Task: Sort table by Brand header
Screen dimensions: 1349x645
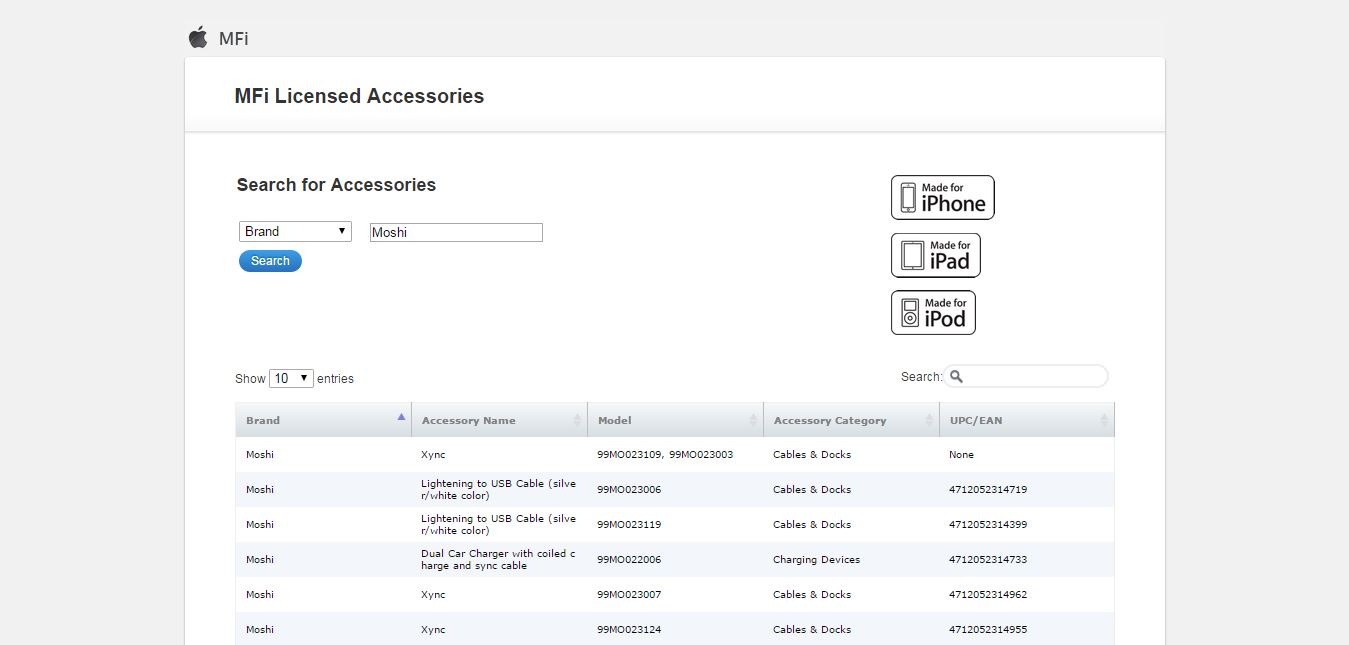Action: click(x=323, y=420)
